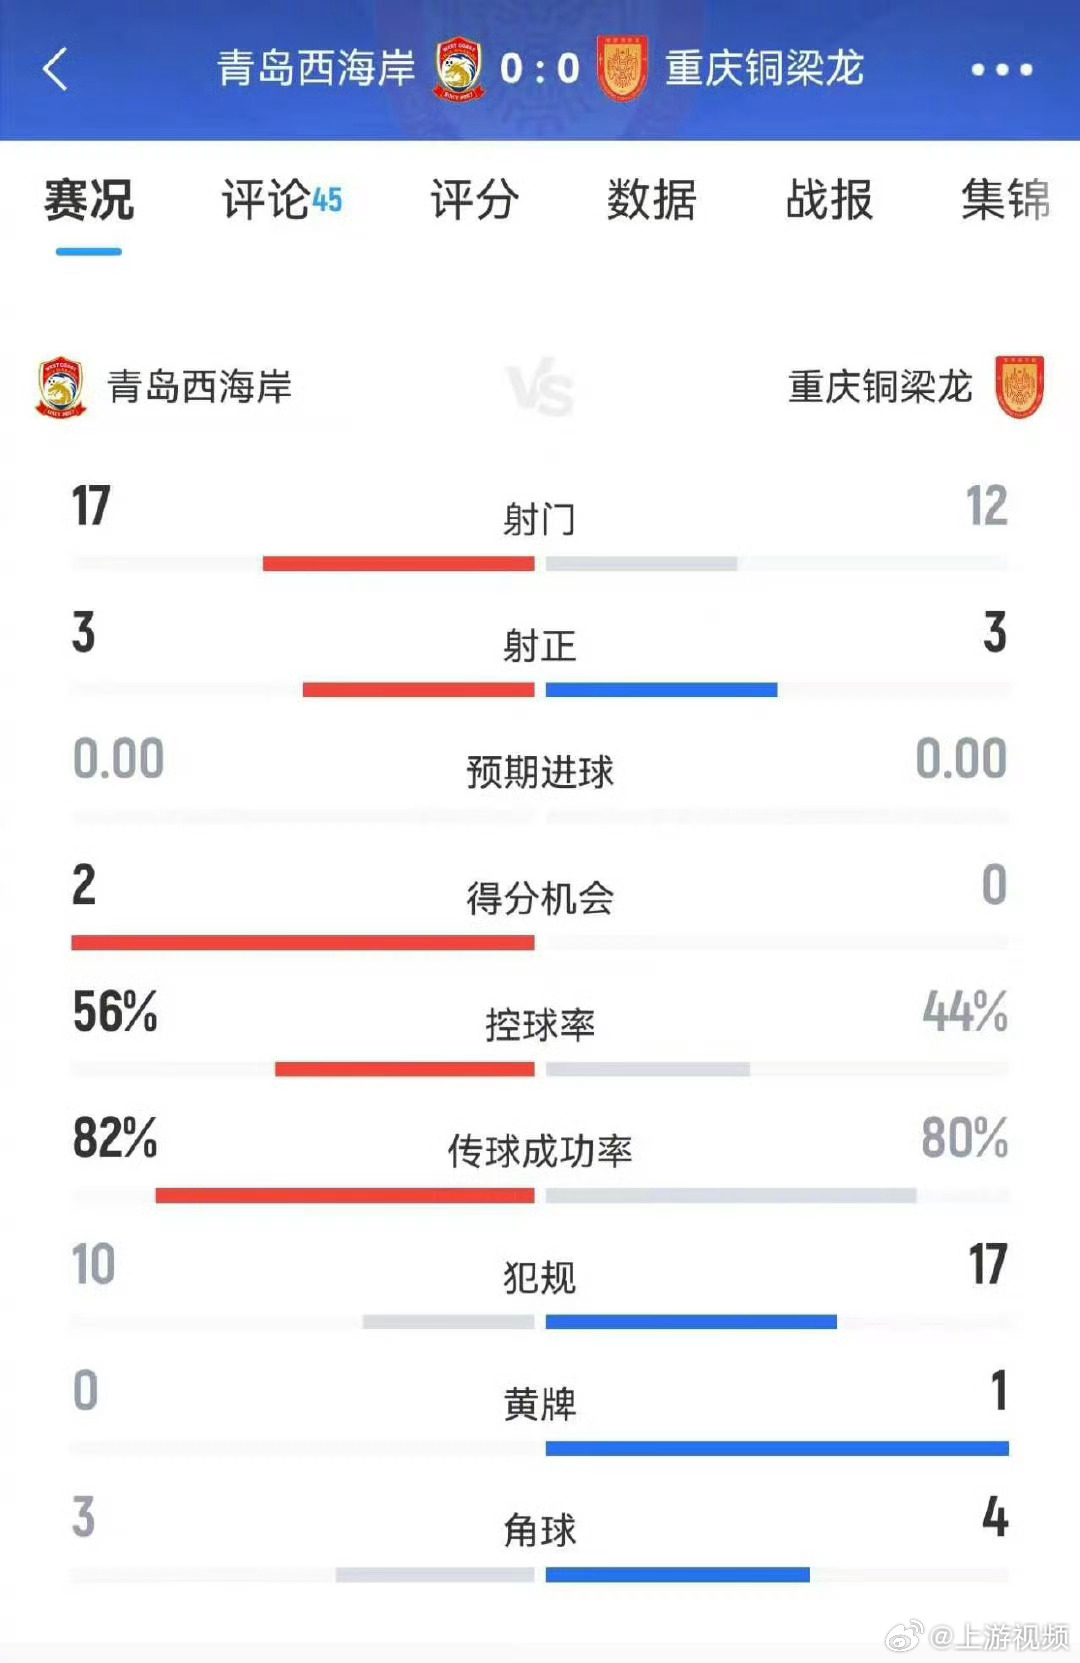1080x1663 pixels.
Task: Tap the 预期进球 stat label
Action: 540,772
